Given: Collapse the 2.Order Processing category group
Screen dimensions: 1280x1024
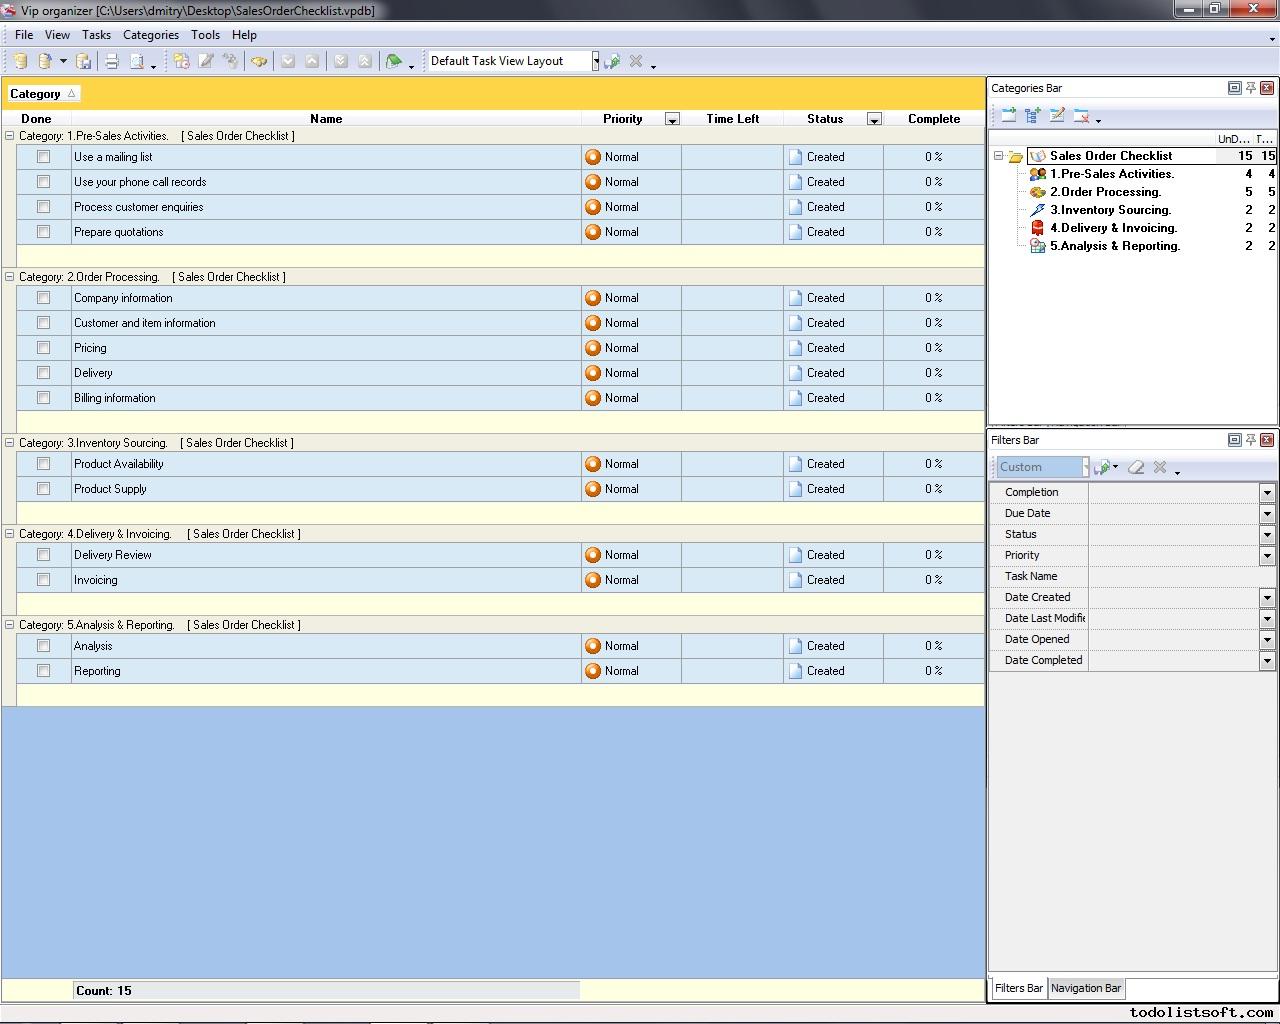Looking at the screenshot, I should pyautogui.click(x=10, y=277).
